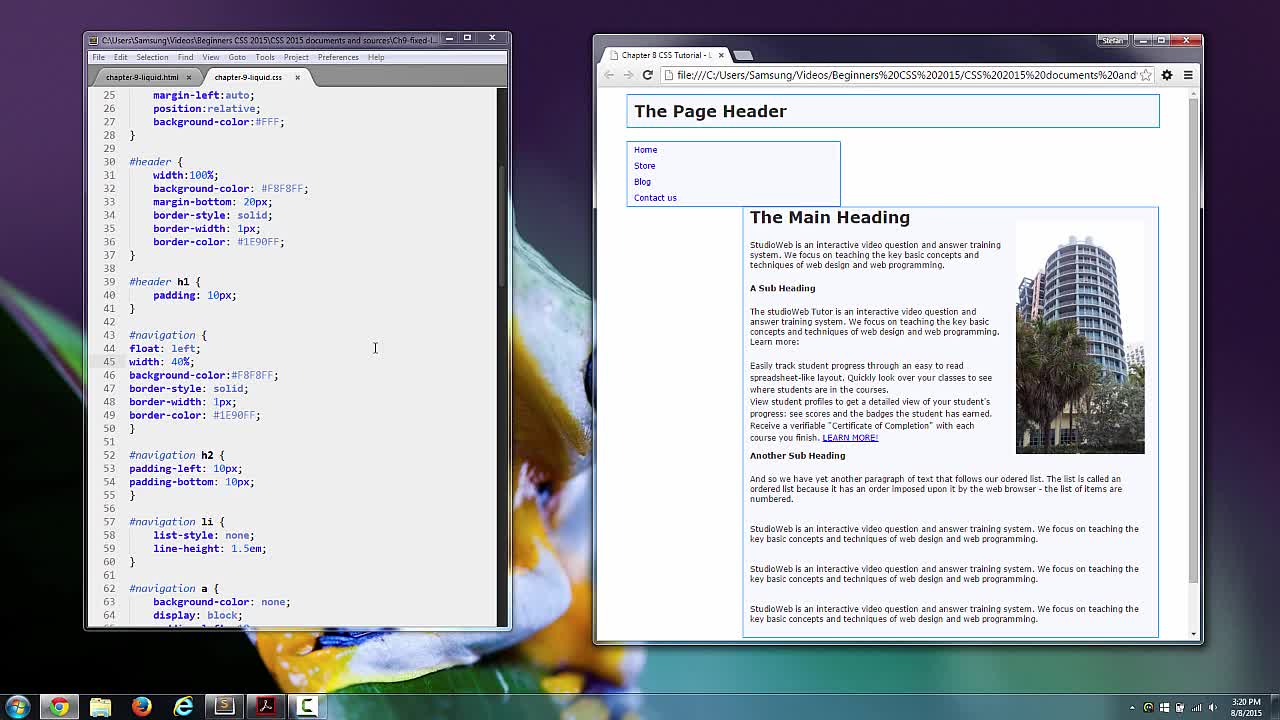Screen dimensions: 1280x720
Task: Open the Selection menu
Action: 152,57
